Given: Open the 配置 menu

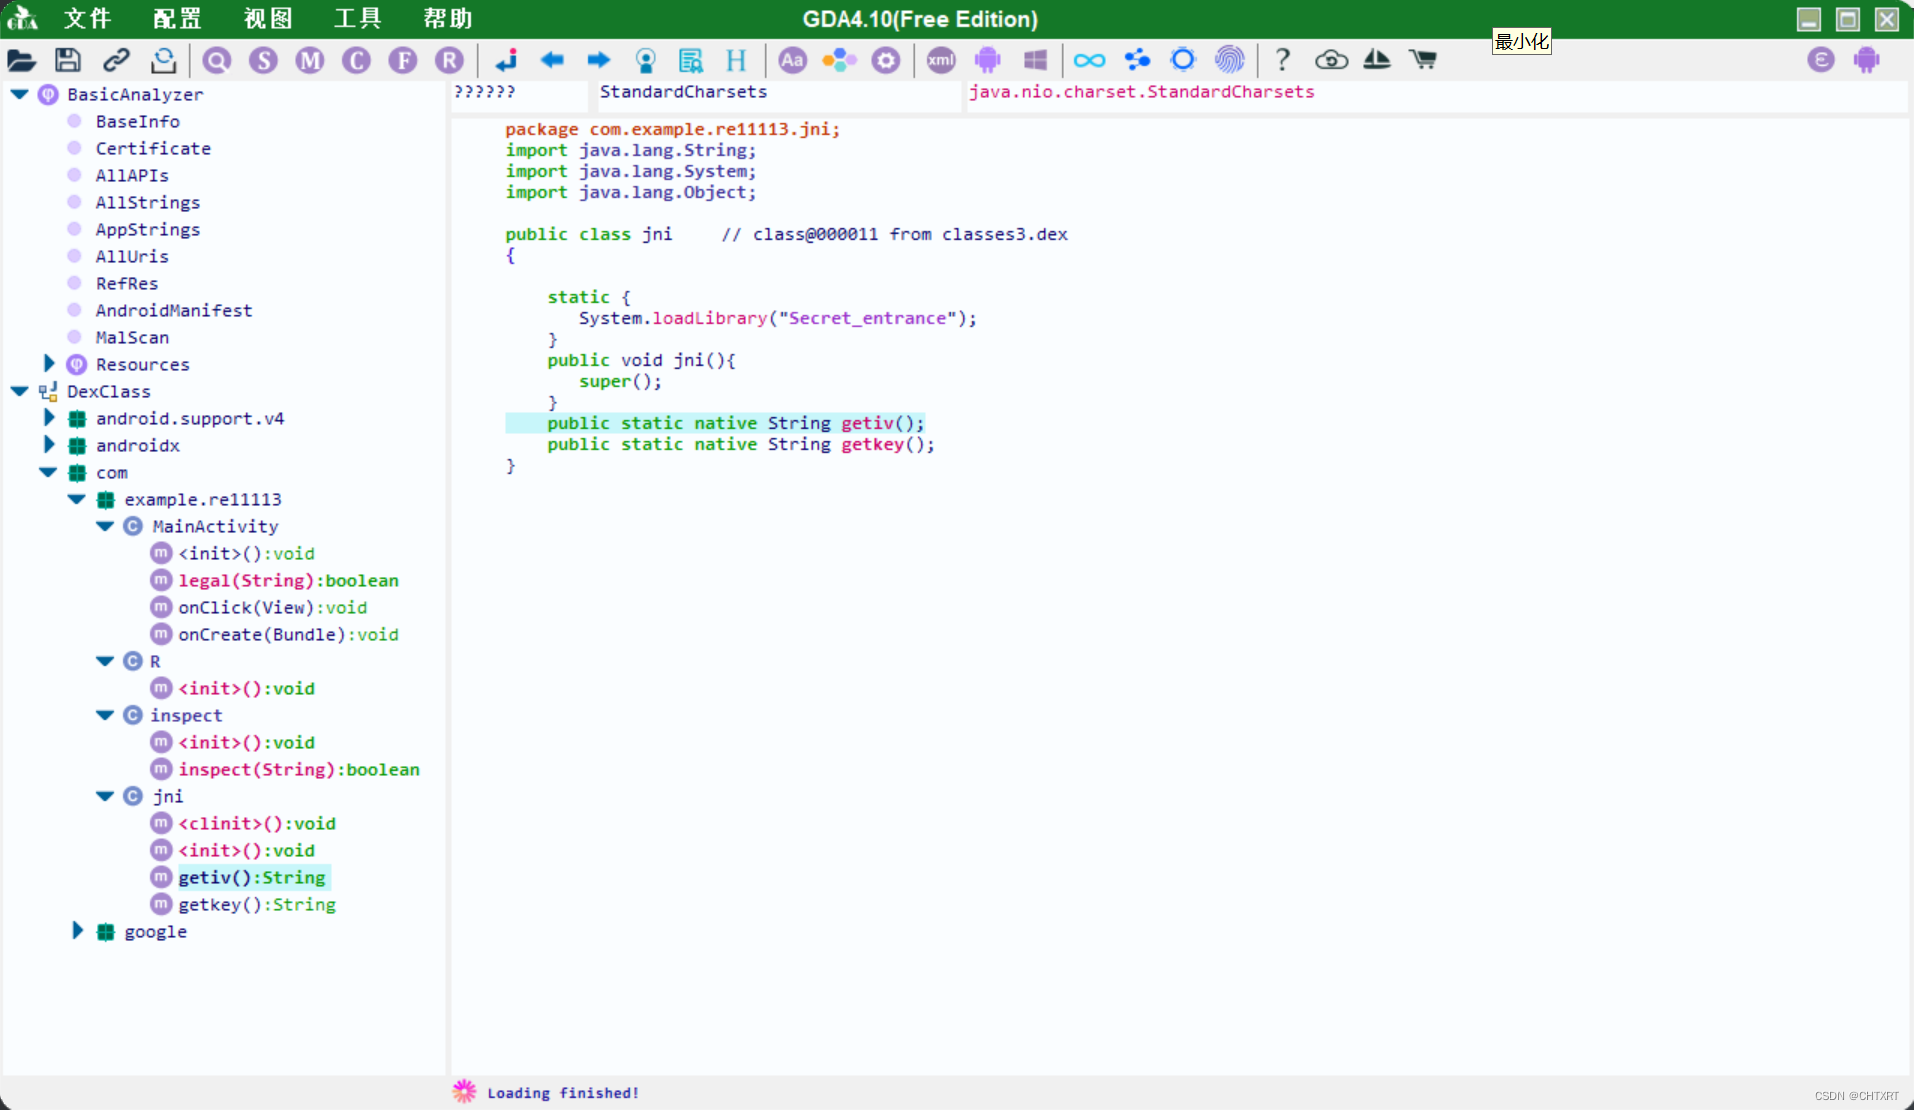Looking at the screenshot, I should 177,19.
